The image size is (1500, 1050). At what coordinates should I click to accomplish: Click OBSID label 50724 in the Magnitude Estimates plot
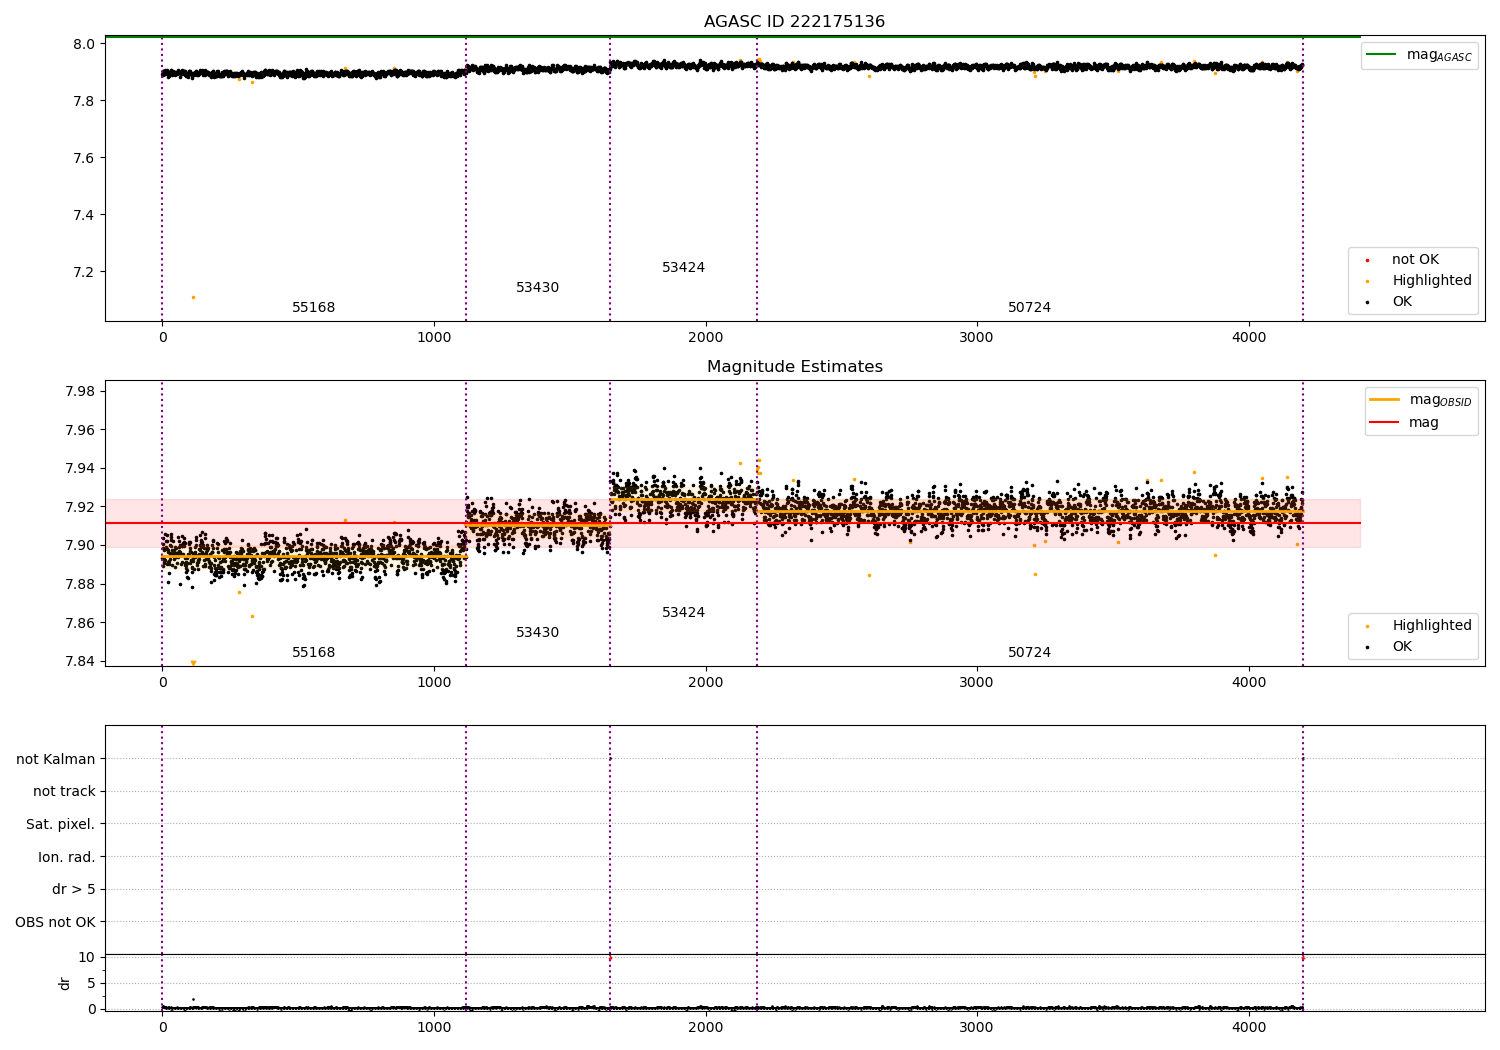tap(1030, 653)
